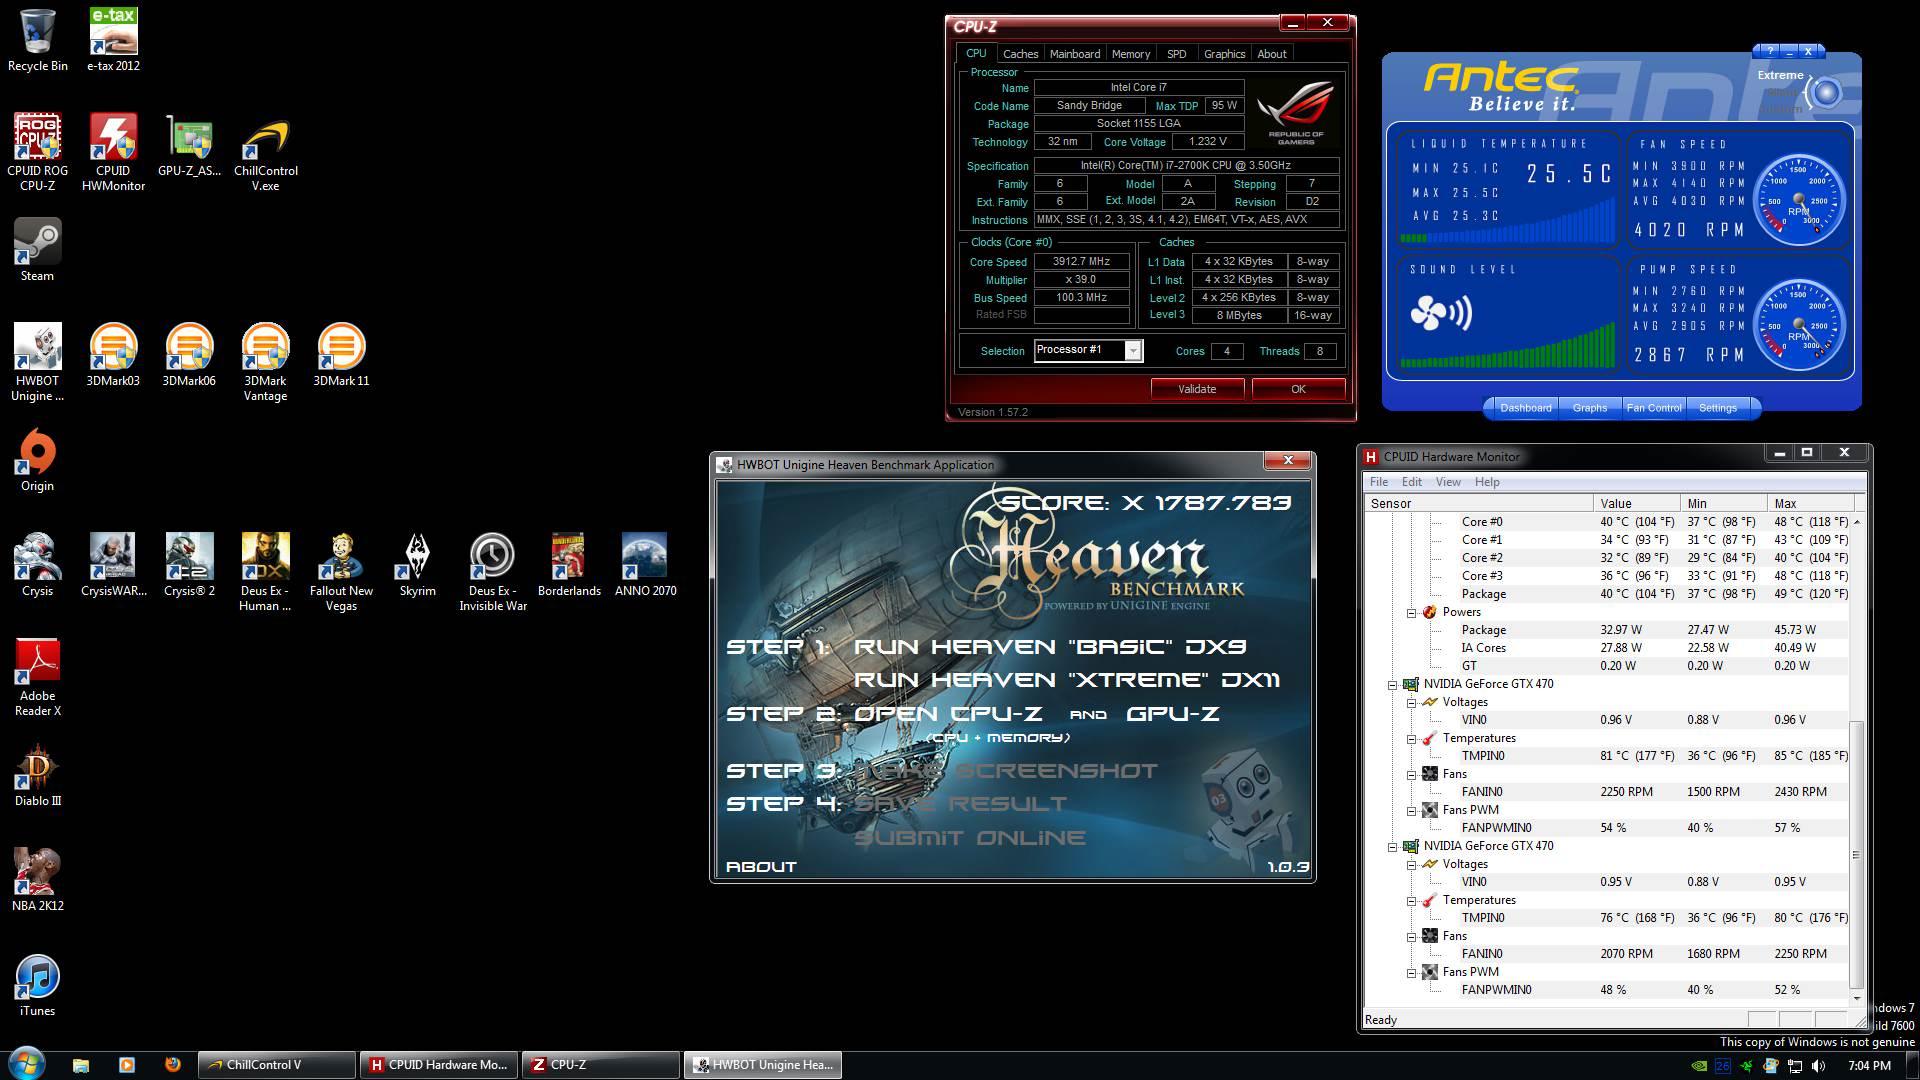Click the network tray icon

(1795, 1065)
